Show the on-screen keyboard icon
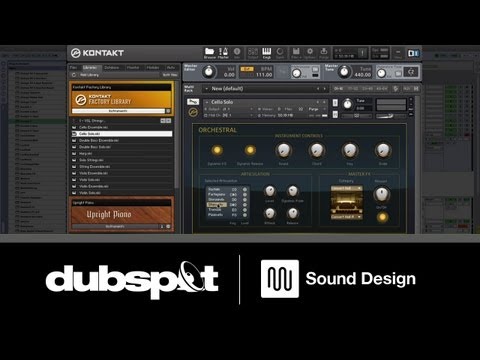 coord(266,52)
